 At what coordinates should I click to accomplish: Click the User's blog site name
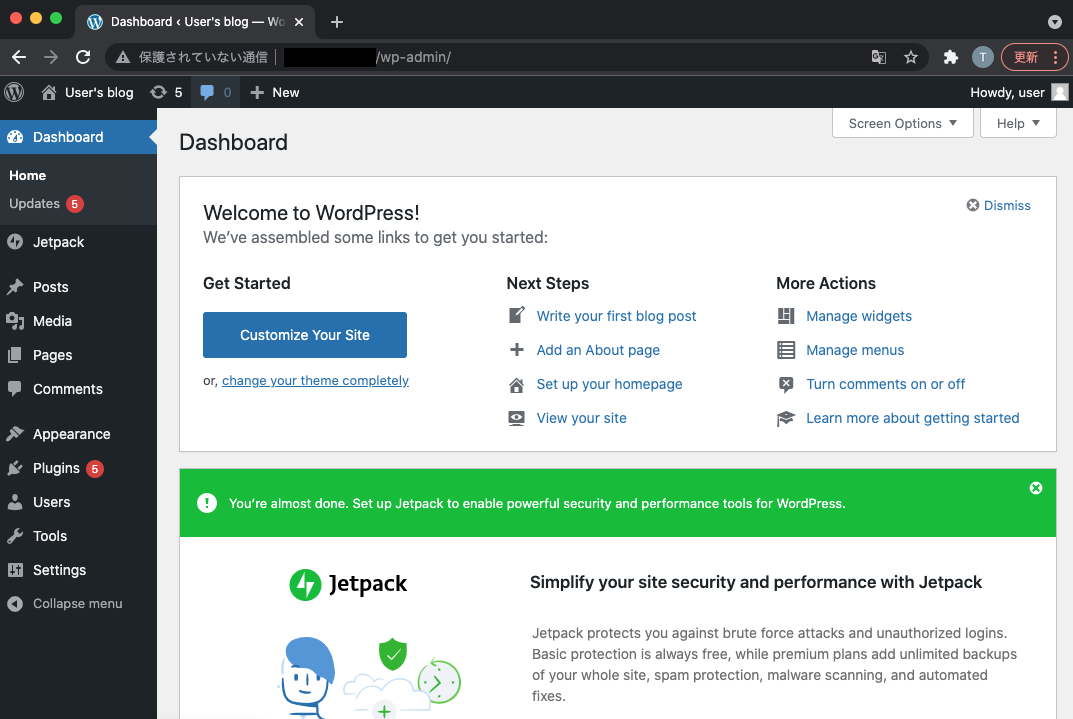(x=99, y=92)
